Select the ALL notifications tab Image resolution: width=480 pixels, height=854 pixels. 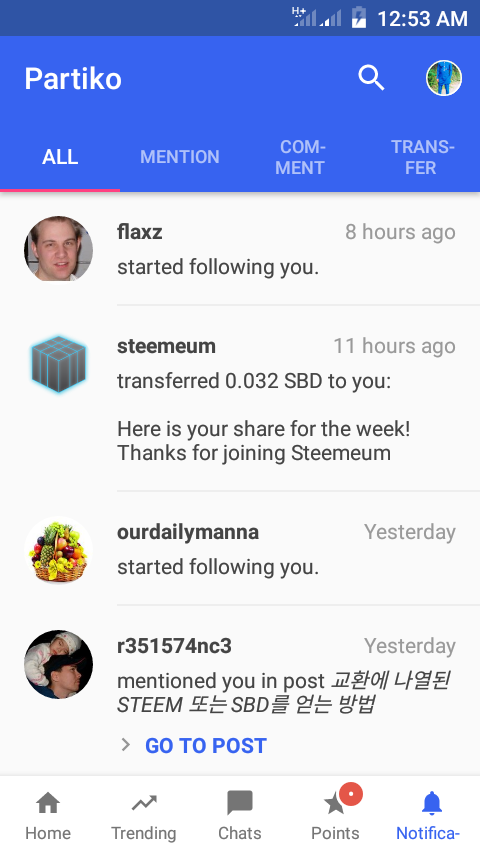(60, 157)
